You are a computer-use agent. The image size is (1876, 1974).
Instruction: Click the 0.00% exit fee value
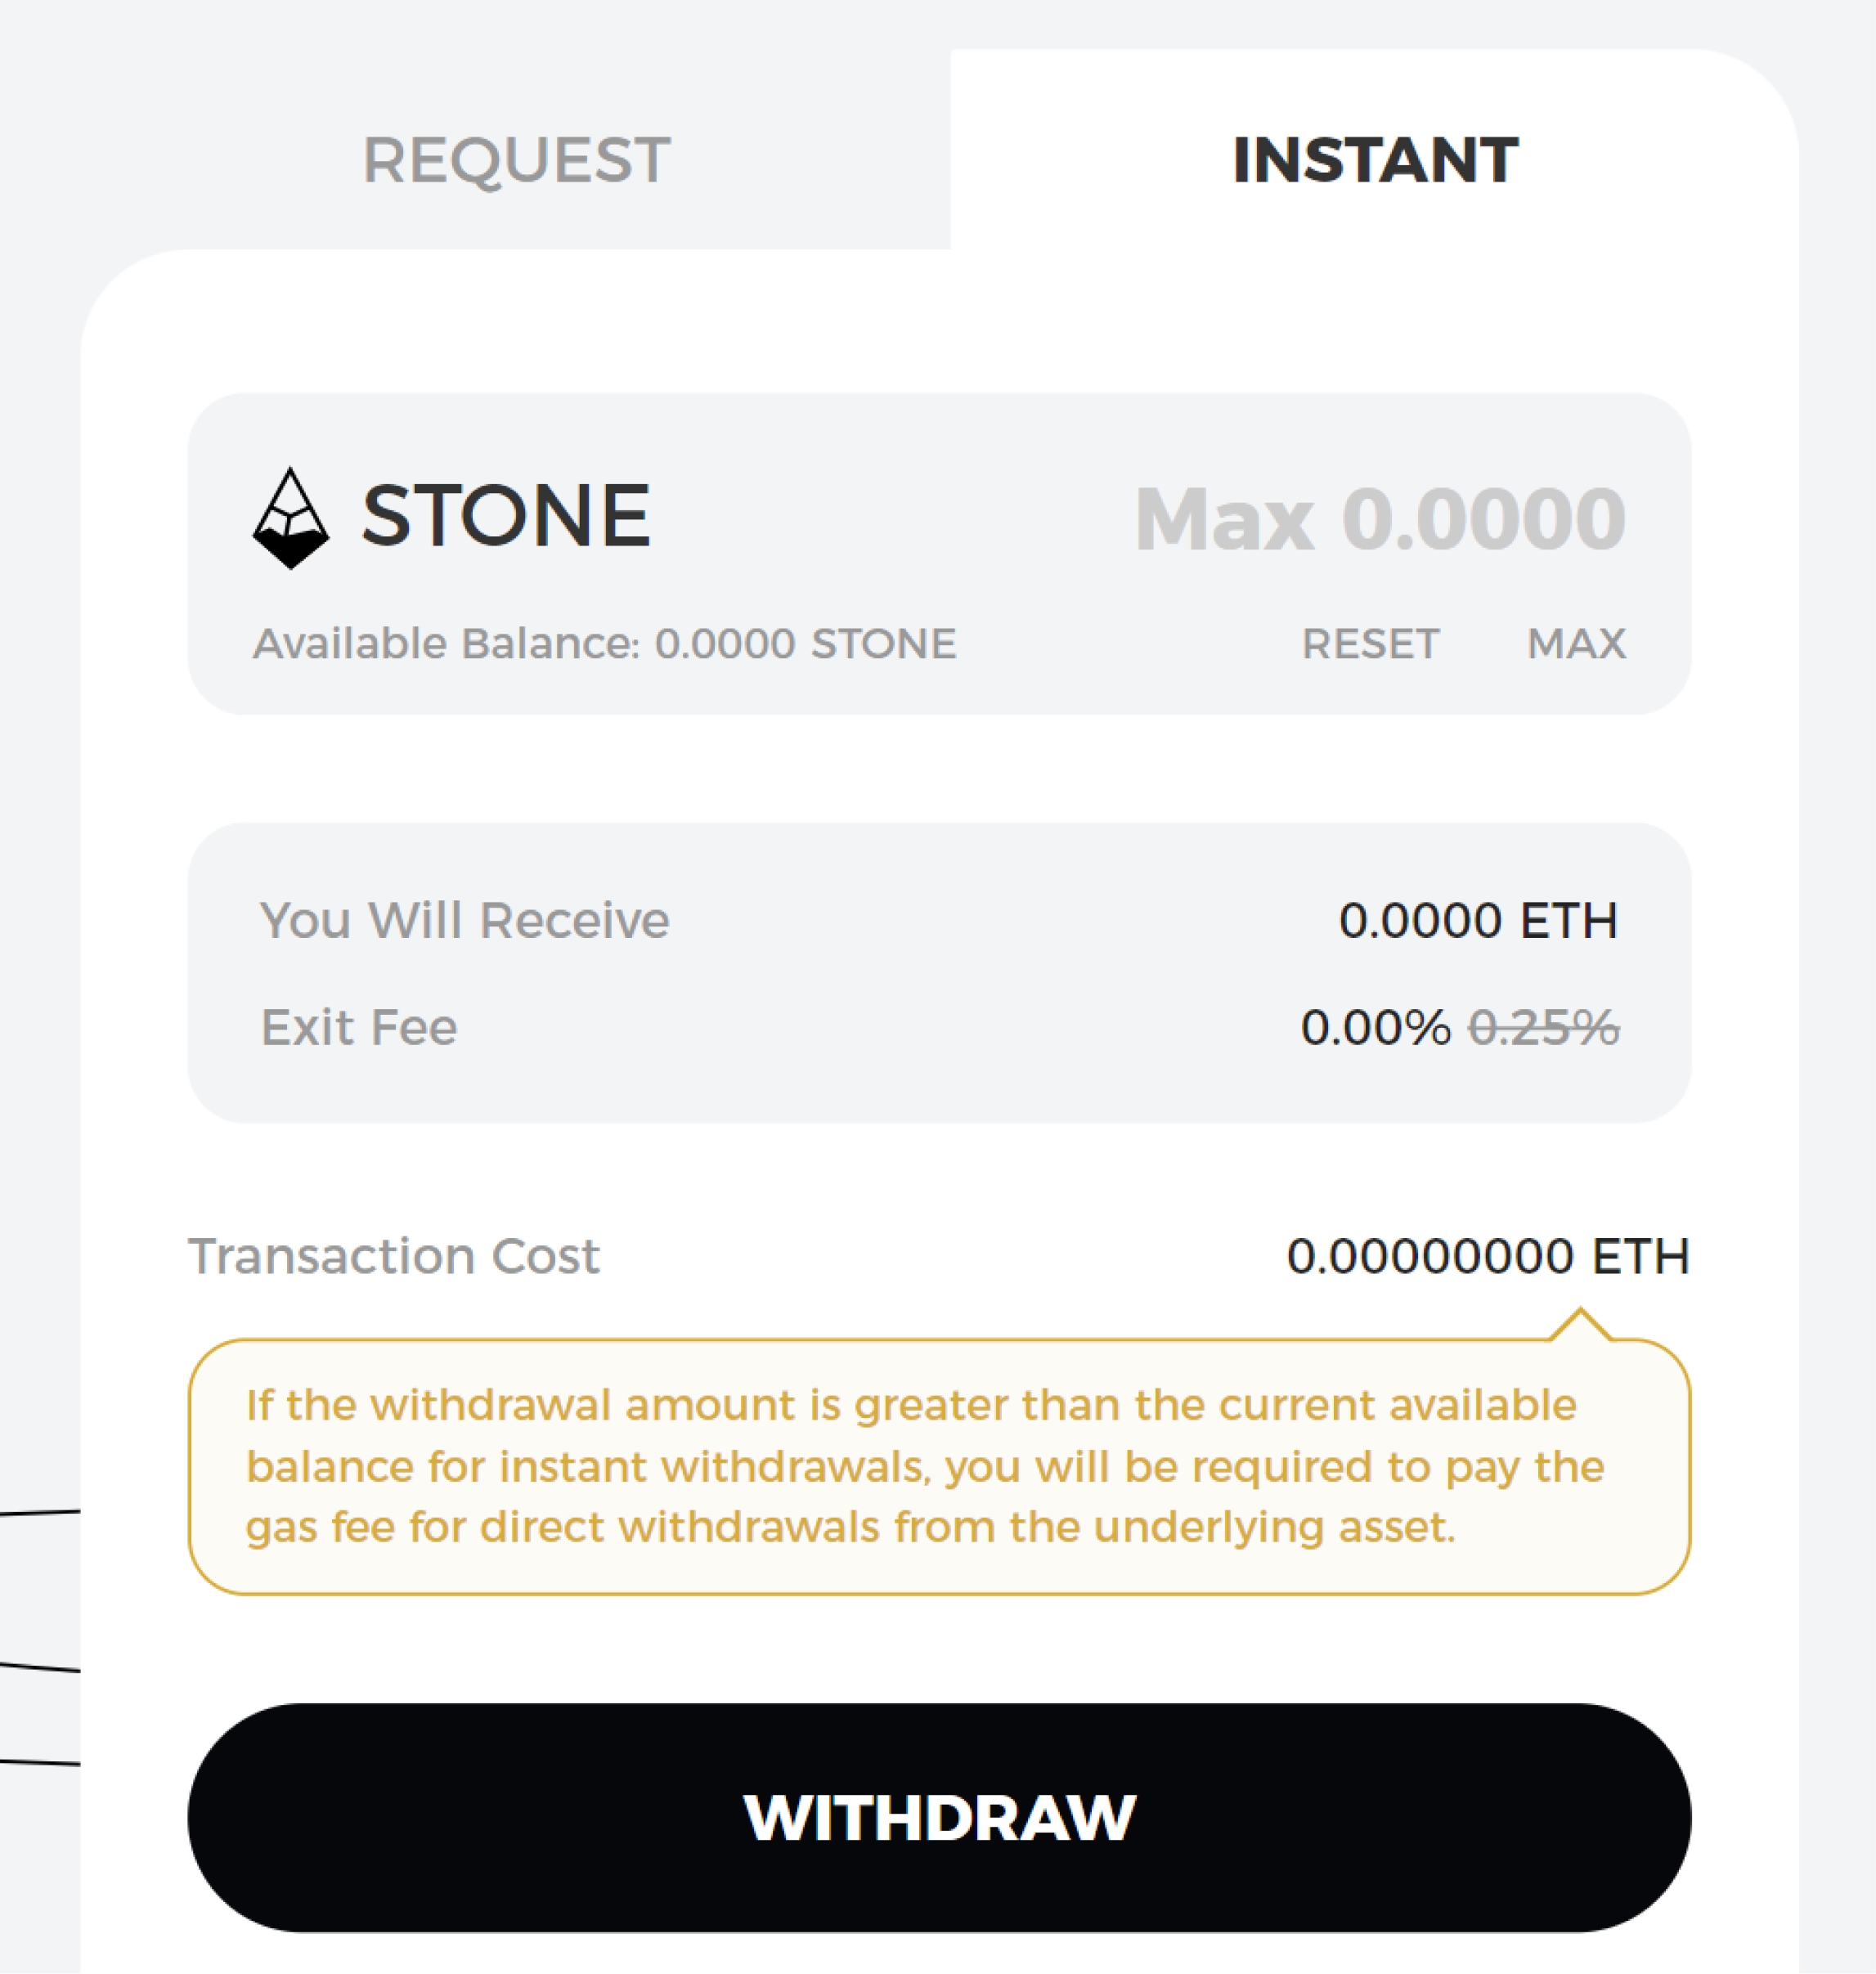point(1375,1027)
